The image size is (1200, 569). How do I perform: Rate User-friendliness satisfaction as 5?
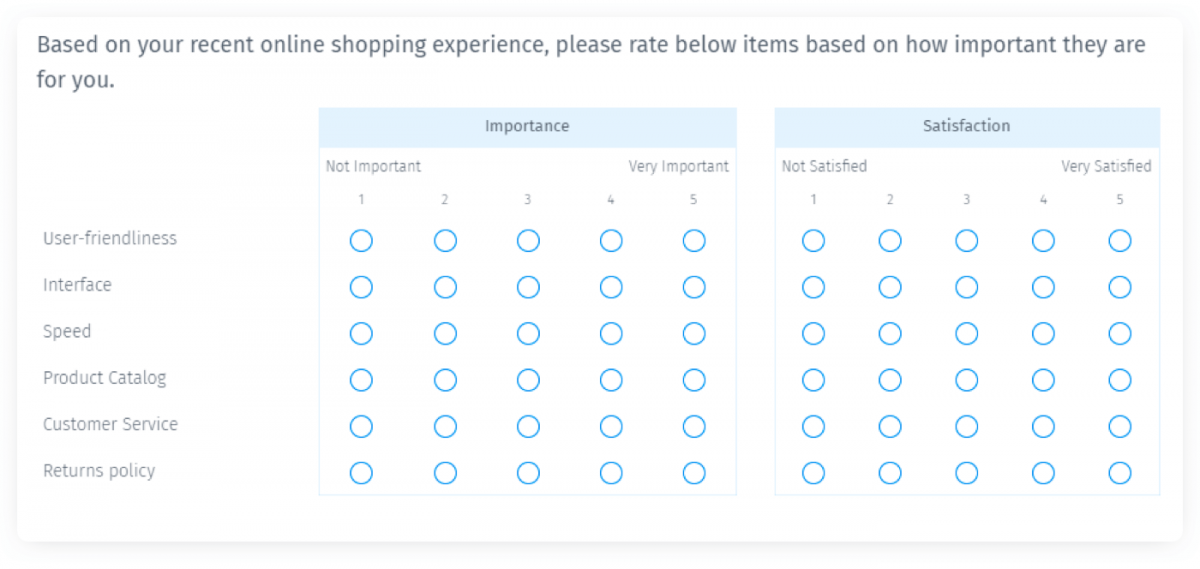[1120, 241]
